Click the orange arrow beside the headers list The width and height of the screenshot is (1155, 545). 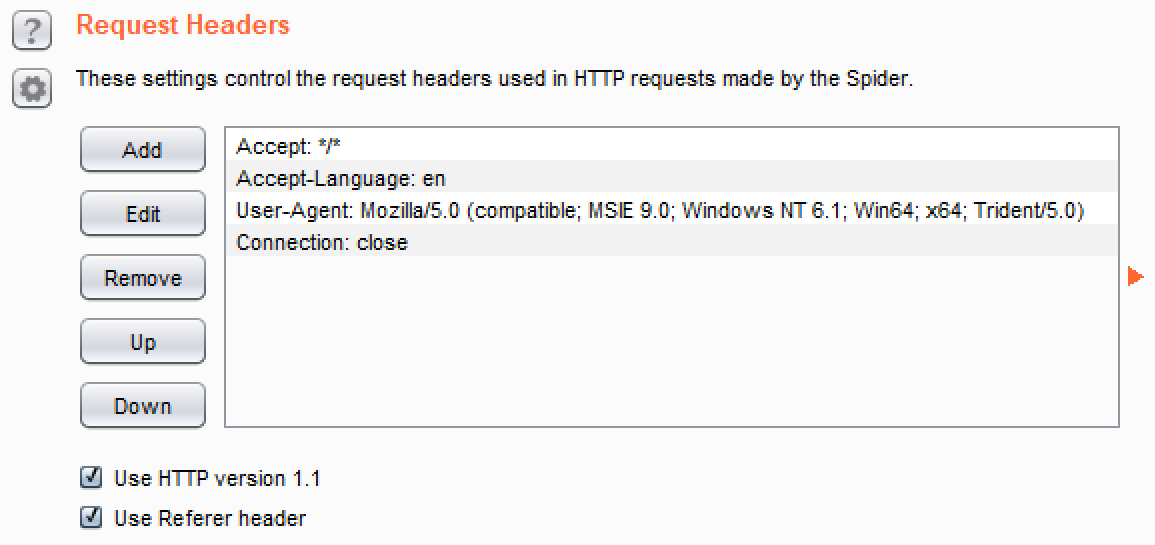1134,276
